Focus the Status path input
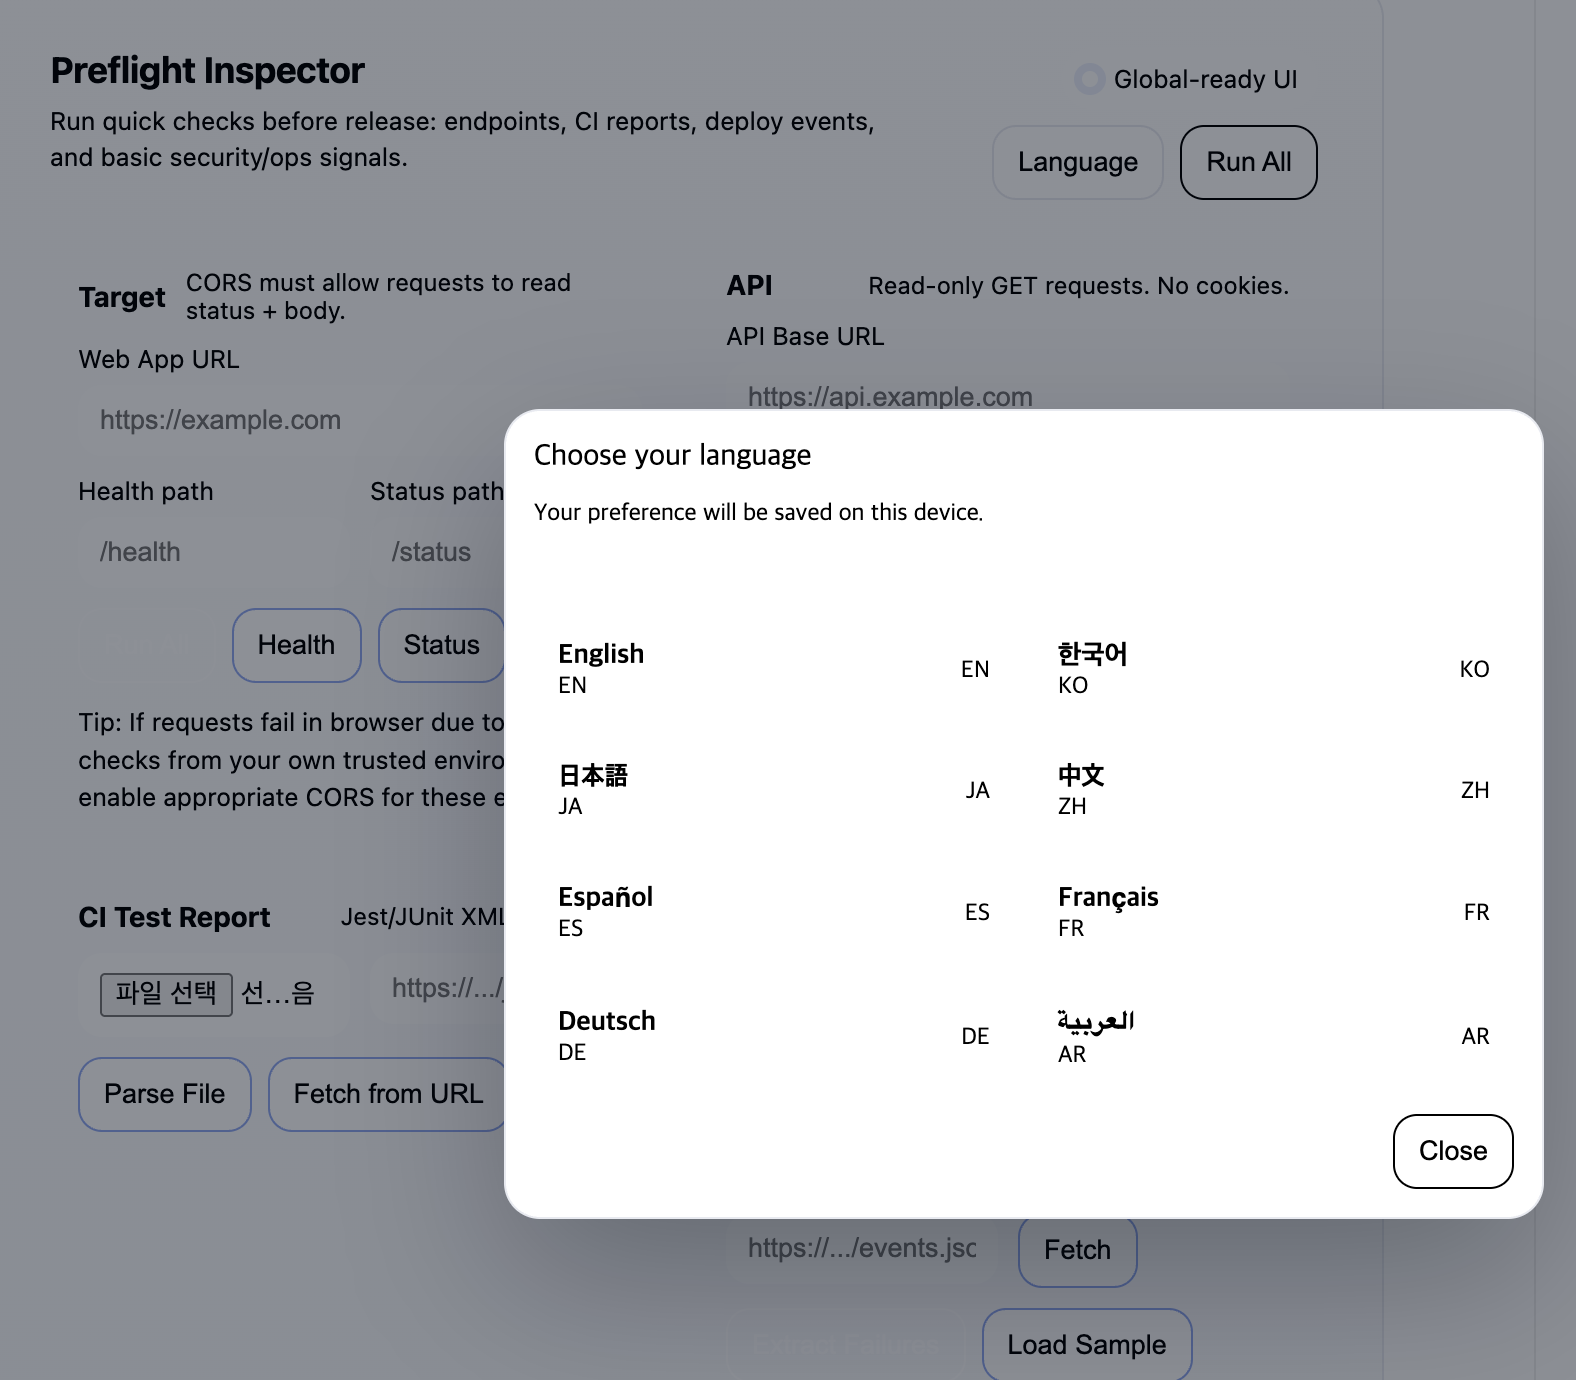The height and width of the screenshot is (1380, 1576). (x=438, y=552)
